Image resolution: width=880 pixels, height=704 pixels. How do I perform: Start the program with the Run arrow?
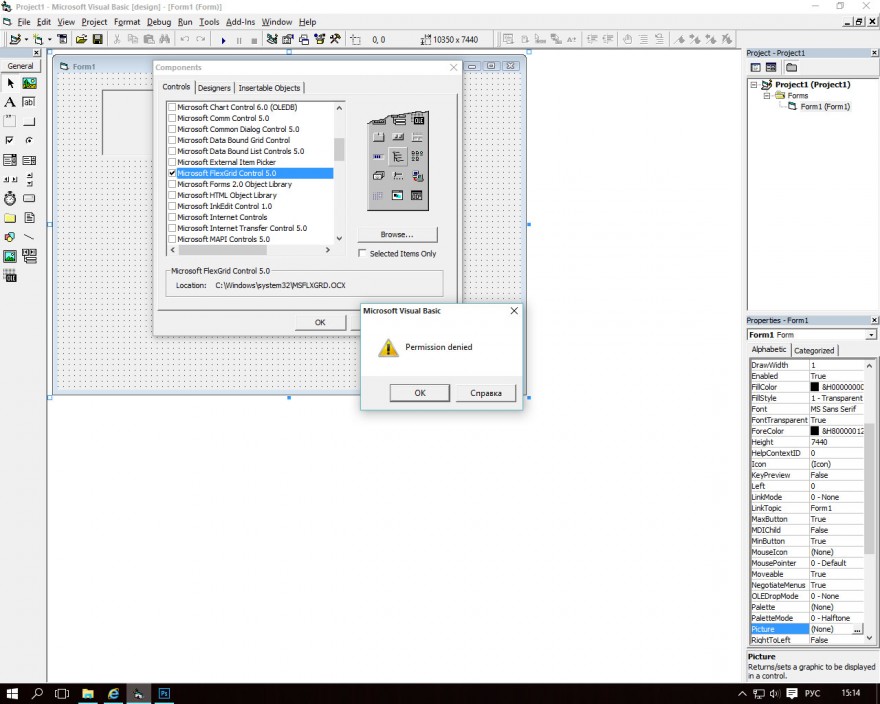223,40
